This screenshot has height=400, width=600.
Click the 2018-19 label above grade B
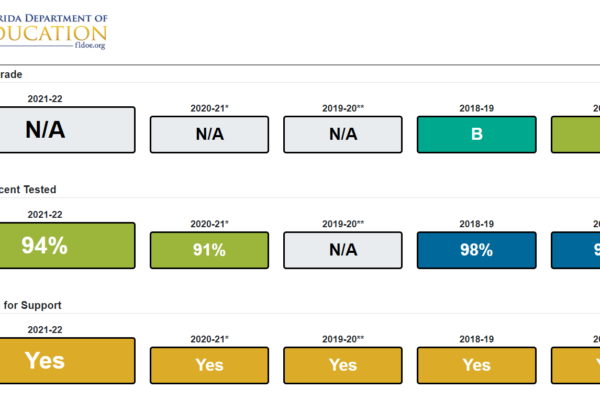pyautogui.click(x=476, y=108)
